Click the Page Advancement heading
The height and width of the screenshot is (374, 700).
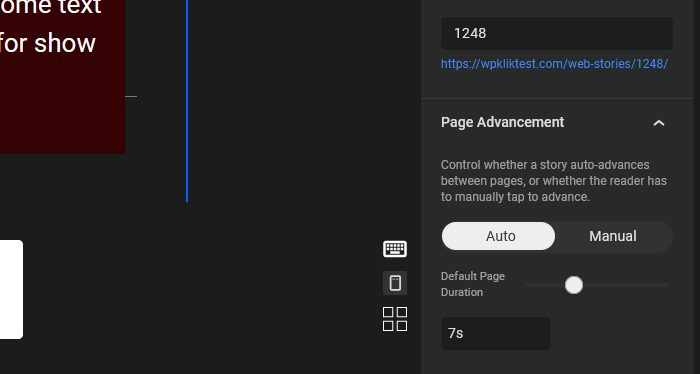pos(502,122)
